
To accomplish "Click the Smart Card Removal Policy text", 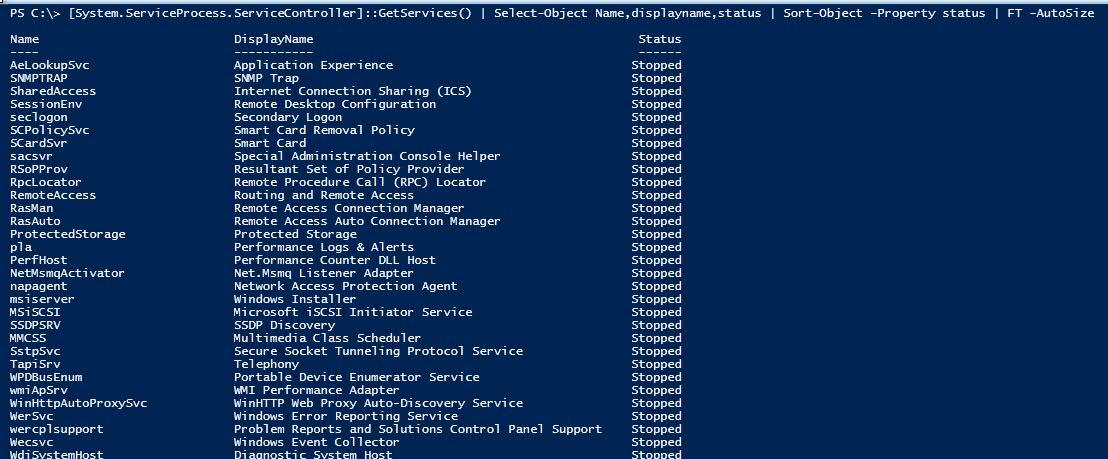I will tap(324, 130).
